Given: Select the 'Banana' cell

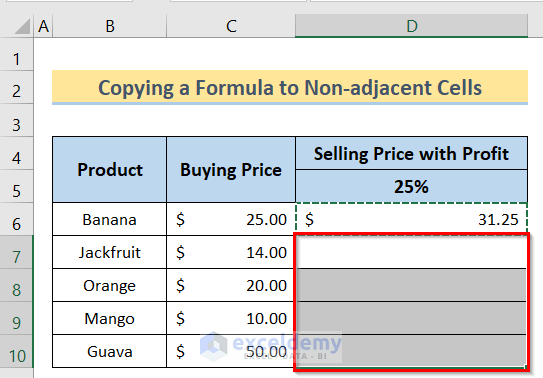Looking at the screenshot, I should pos(109,219).
